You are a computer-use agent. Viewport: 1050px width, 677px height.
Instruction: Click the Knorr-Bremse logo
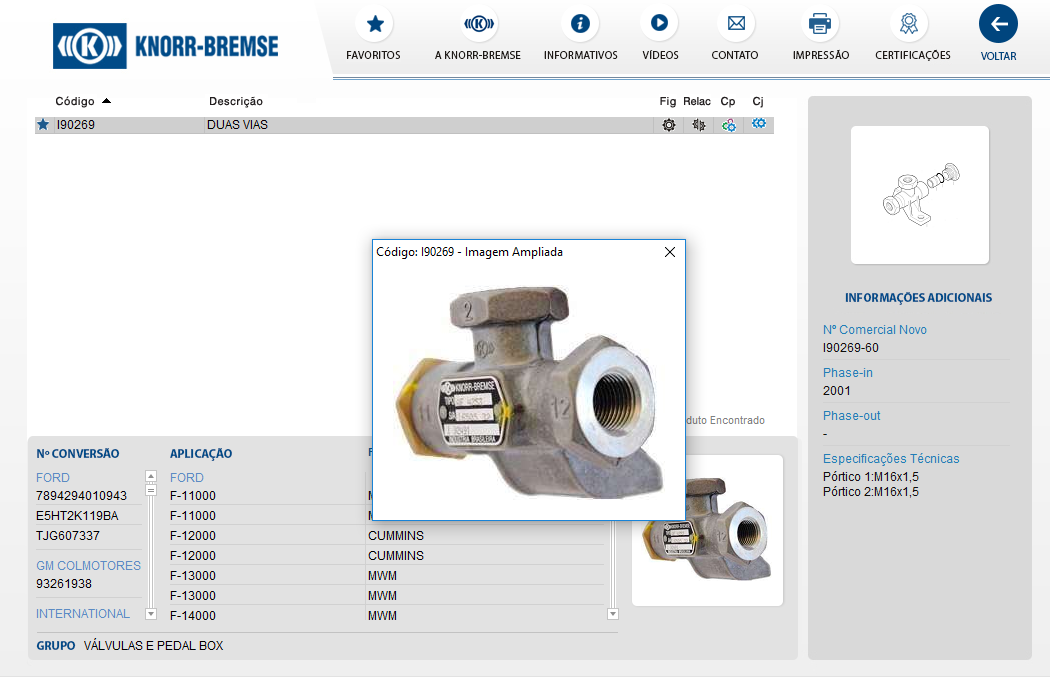click(x=166, y=46)
